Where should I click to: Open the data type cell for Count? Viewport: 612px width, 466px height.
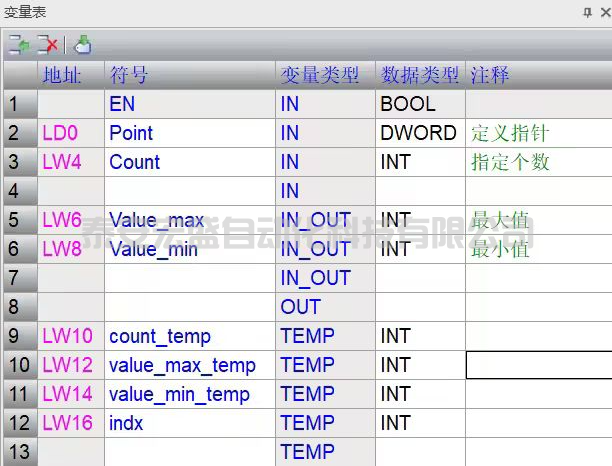[420, 162]
